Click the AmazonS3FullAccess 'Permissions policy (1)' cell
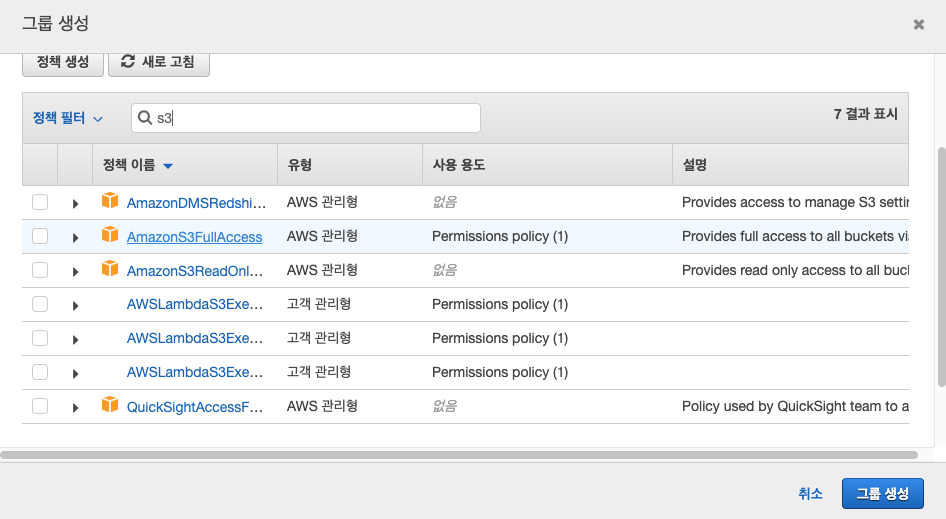The height and width of the screenshot is (519, 946). pyautogui.click(x=500, y=237)
